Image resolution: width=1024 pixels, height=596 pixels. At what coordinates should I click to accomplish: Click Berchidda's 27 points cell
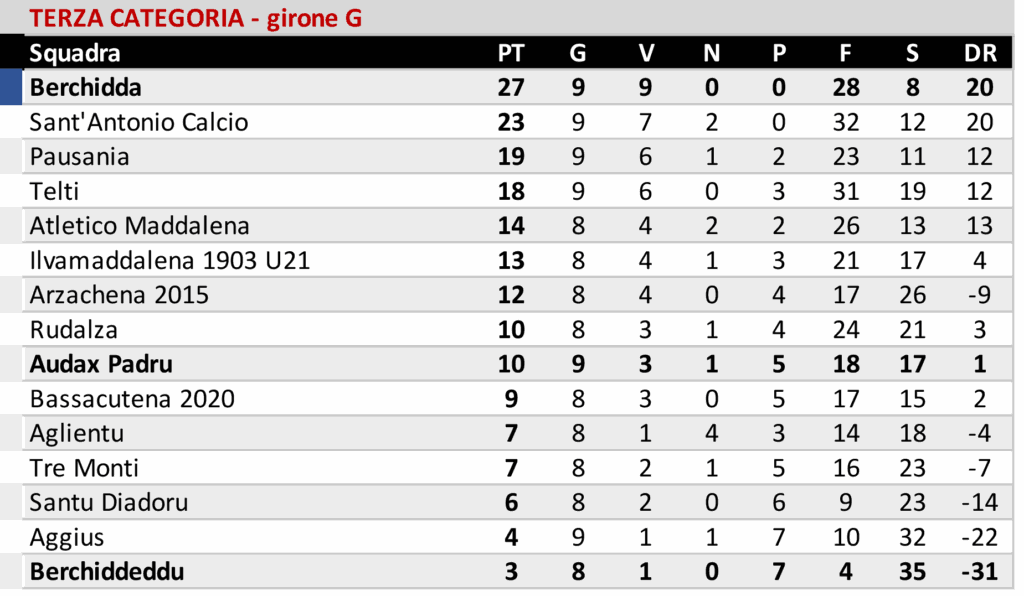(x=511, y=88)
